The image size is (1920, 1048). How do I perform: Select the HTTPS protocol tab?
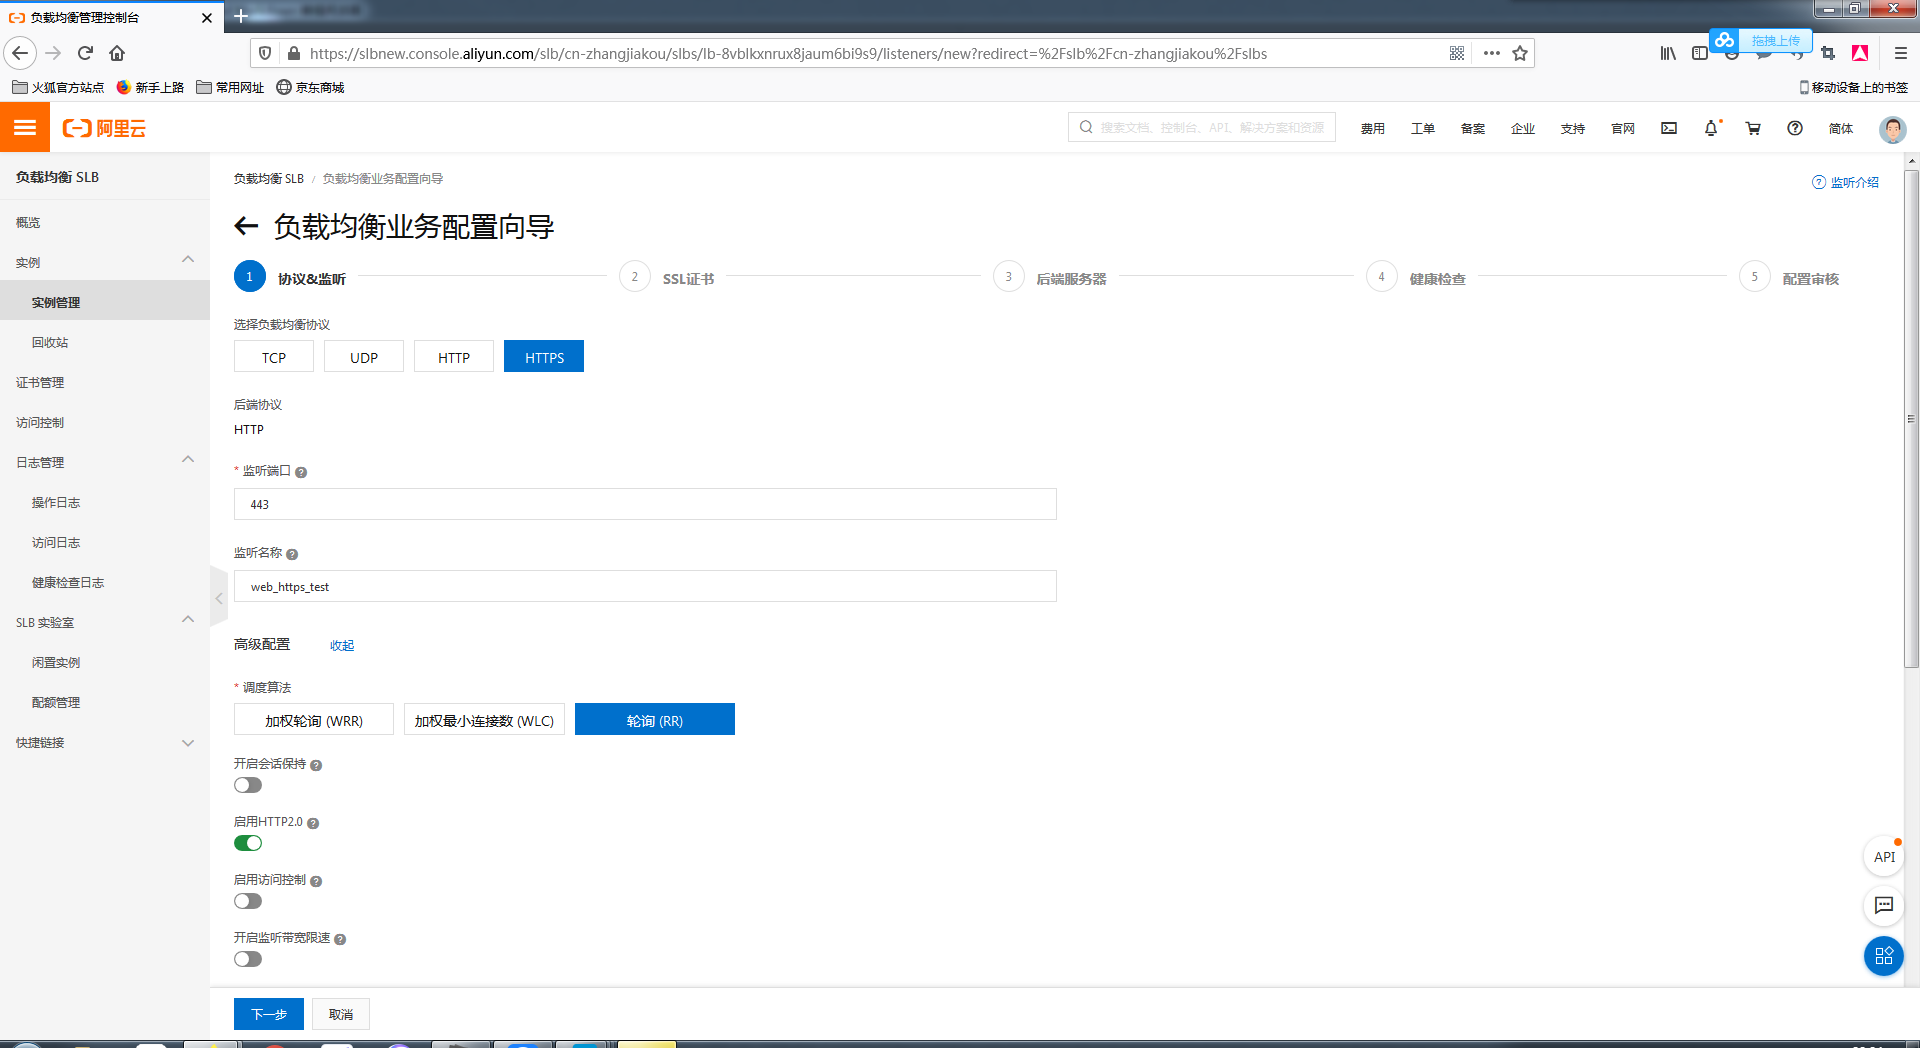point(543,356)
